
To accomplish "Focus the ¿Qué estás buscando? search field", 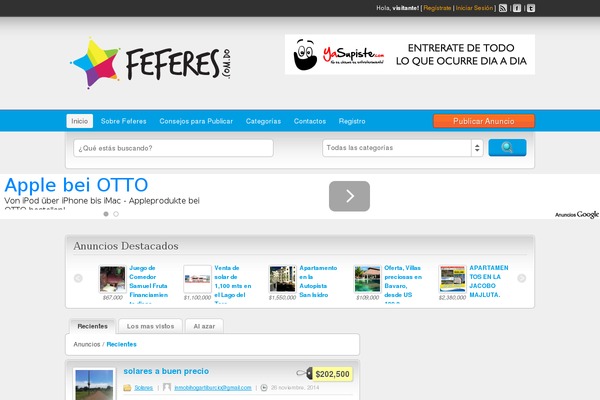I will coord(173,148).
